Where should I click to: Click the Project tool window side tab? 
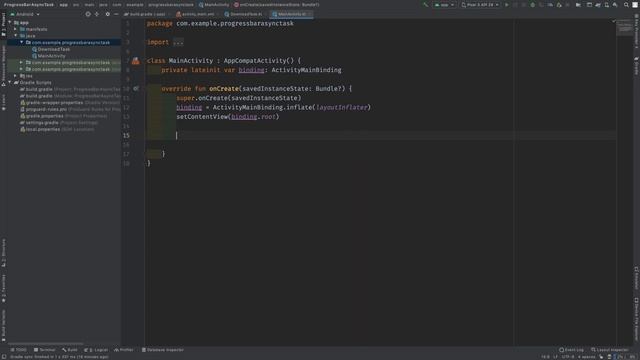(x=4, y=24)
